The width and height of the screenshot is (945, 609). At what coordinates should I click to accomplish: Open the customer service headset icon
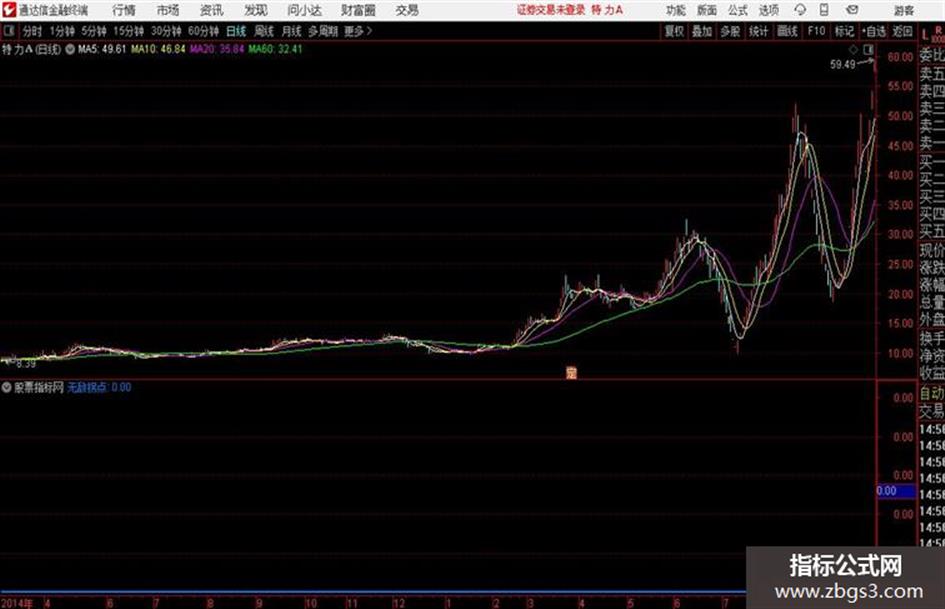click(800, 10)
